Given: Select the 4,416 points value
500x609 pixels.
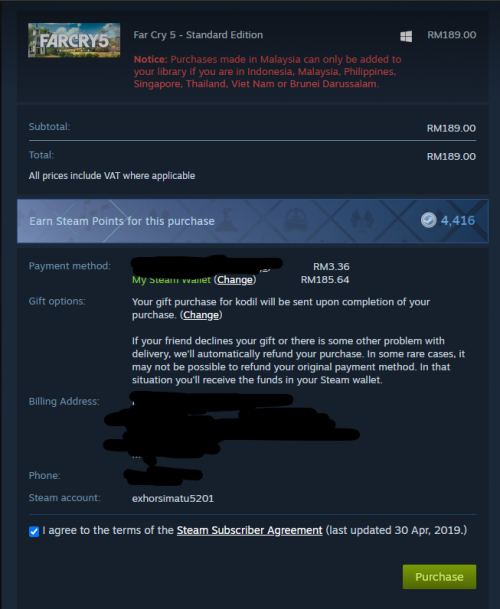Looking at the screenshot, I should (x=458, y=220).
